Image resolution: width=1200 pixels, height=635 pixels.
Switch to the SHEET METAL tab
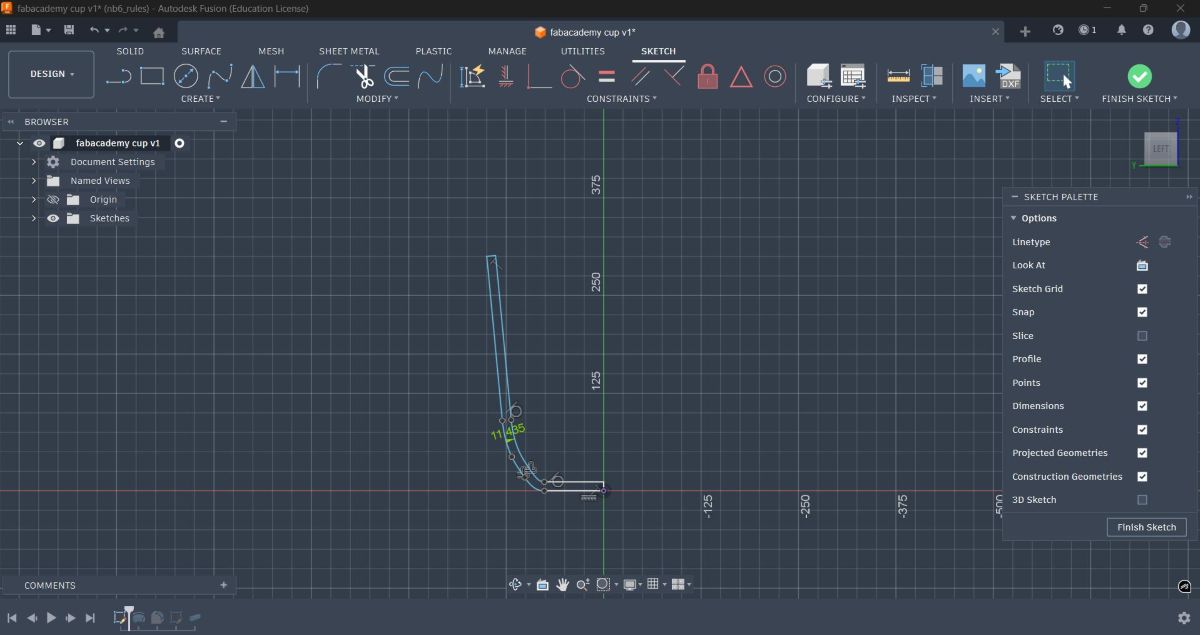click(x=349, y=50)
